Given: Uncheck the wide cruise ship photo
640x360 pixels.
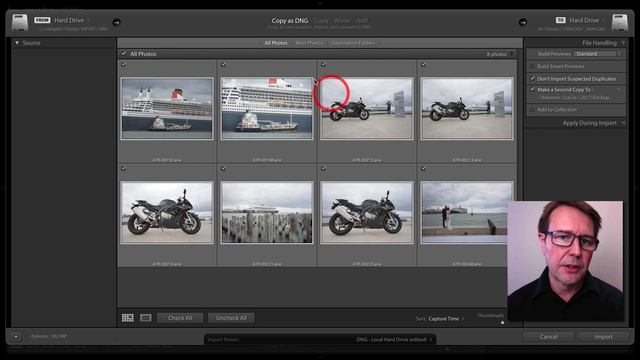Looking at the screenshot, I should point(124,64).
